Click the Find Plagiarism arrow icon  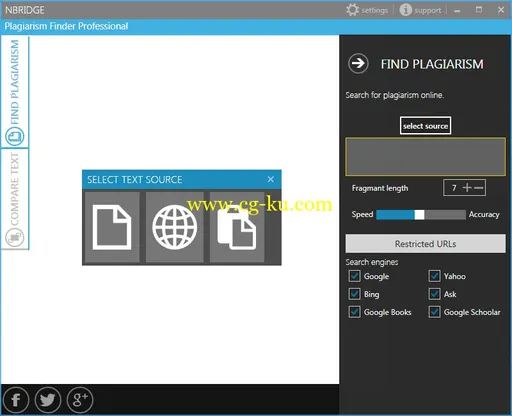(x=358, y=63)
